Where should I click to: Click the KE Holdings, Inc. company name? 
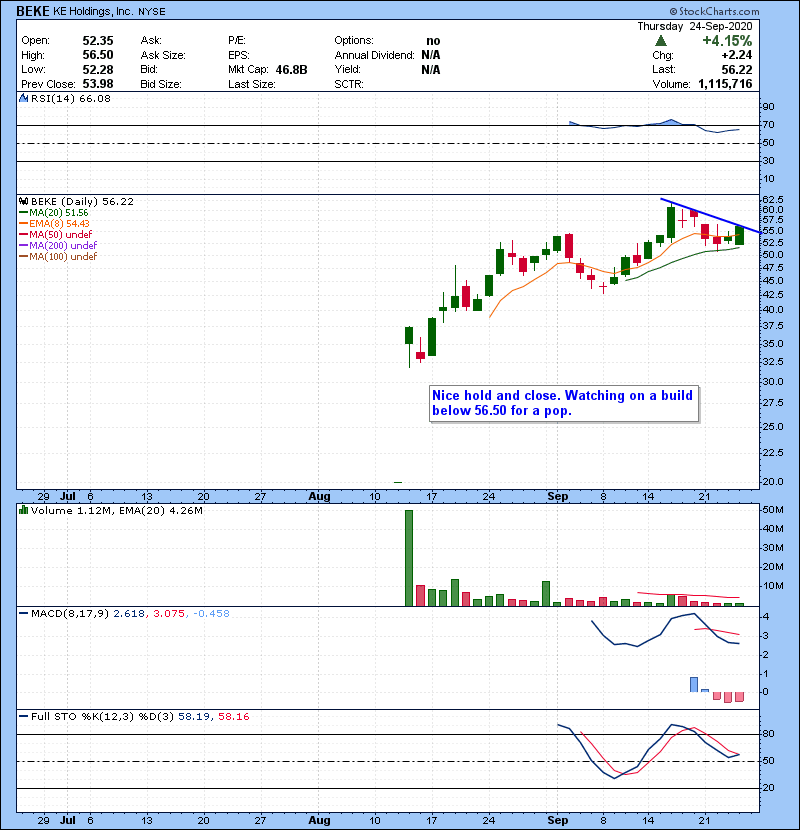93,11
